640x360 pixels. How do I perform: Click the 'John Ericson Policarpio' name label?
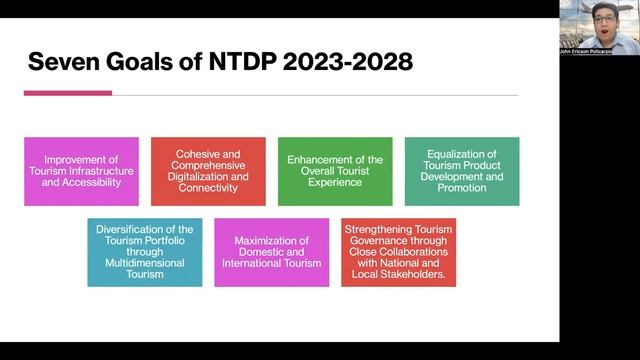click(x=586, y=51)
